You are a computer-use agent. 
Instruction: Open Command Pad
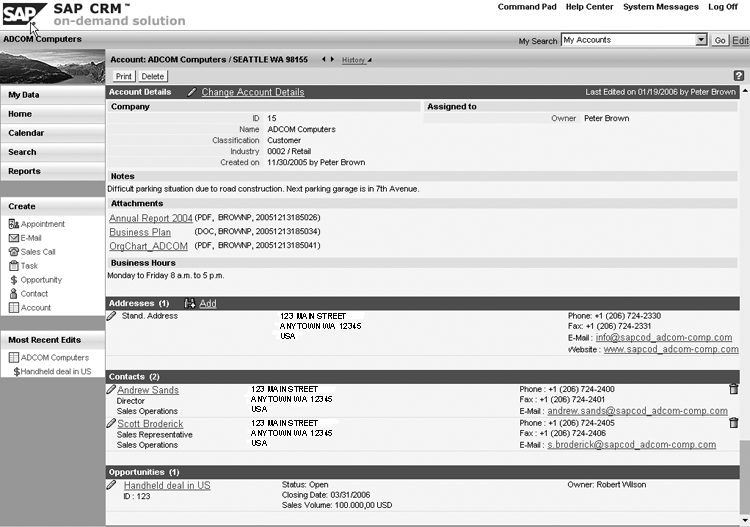click(527, 7)
